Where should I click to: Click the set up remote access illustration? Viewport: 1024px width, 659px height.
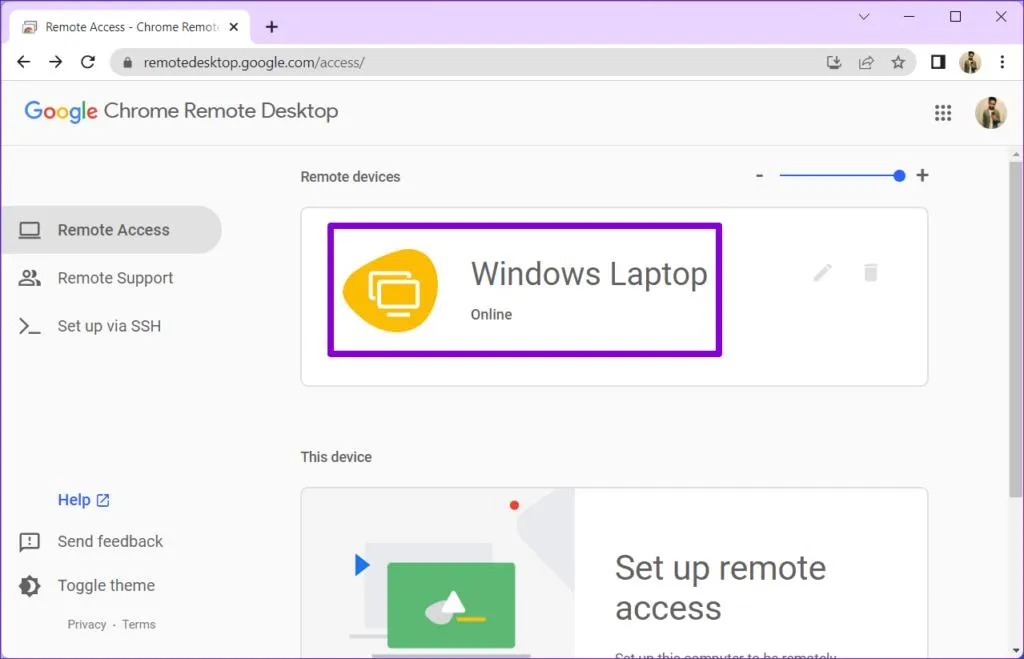[x=438, y=573]
